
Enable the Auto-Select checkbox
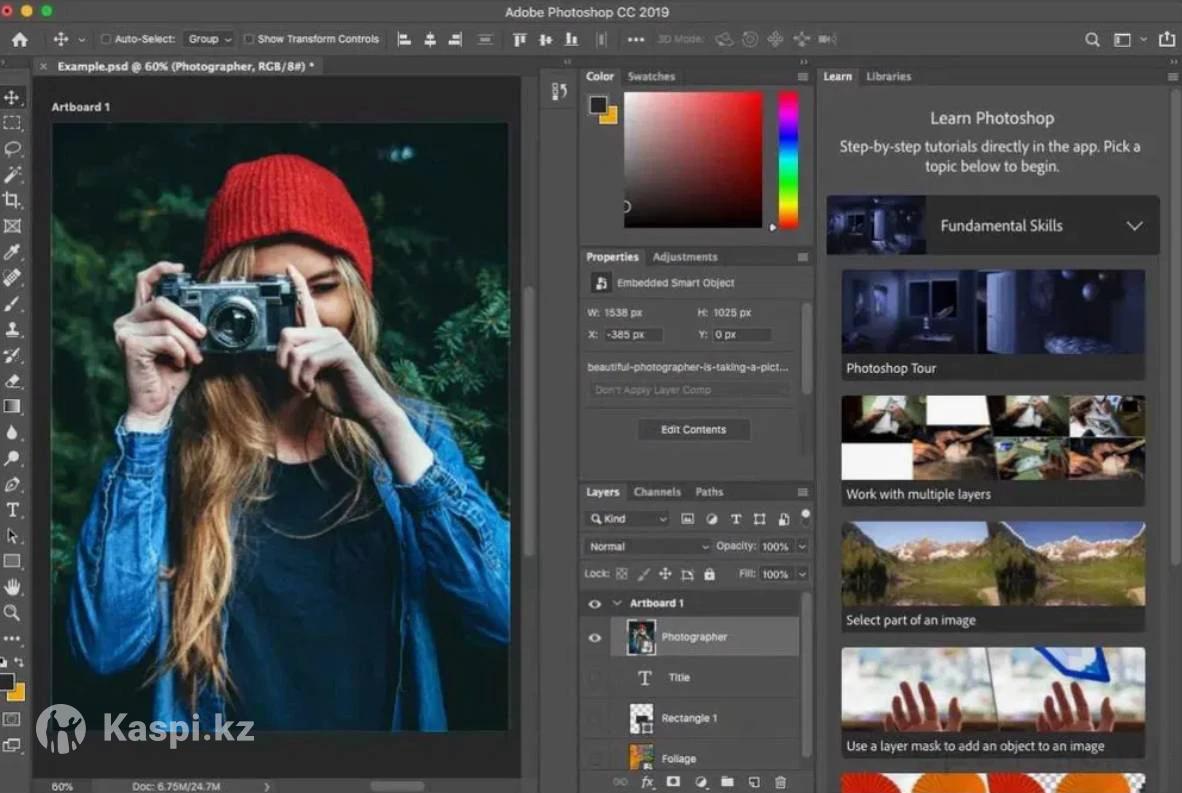click(106, 40)
